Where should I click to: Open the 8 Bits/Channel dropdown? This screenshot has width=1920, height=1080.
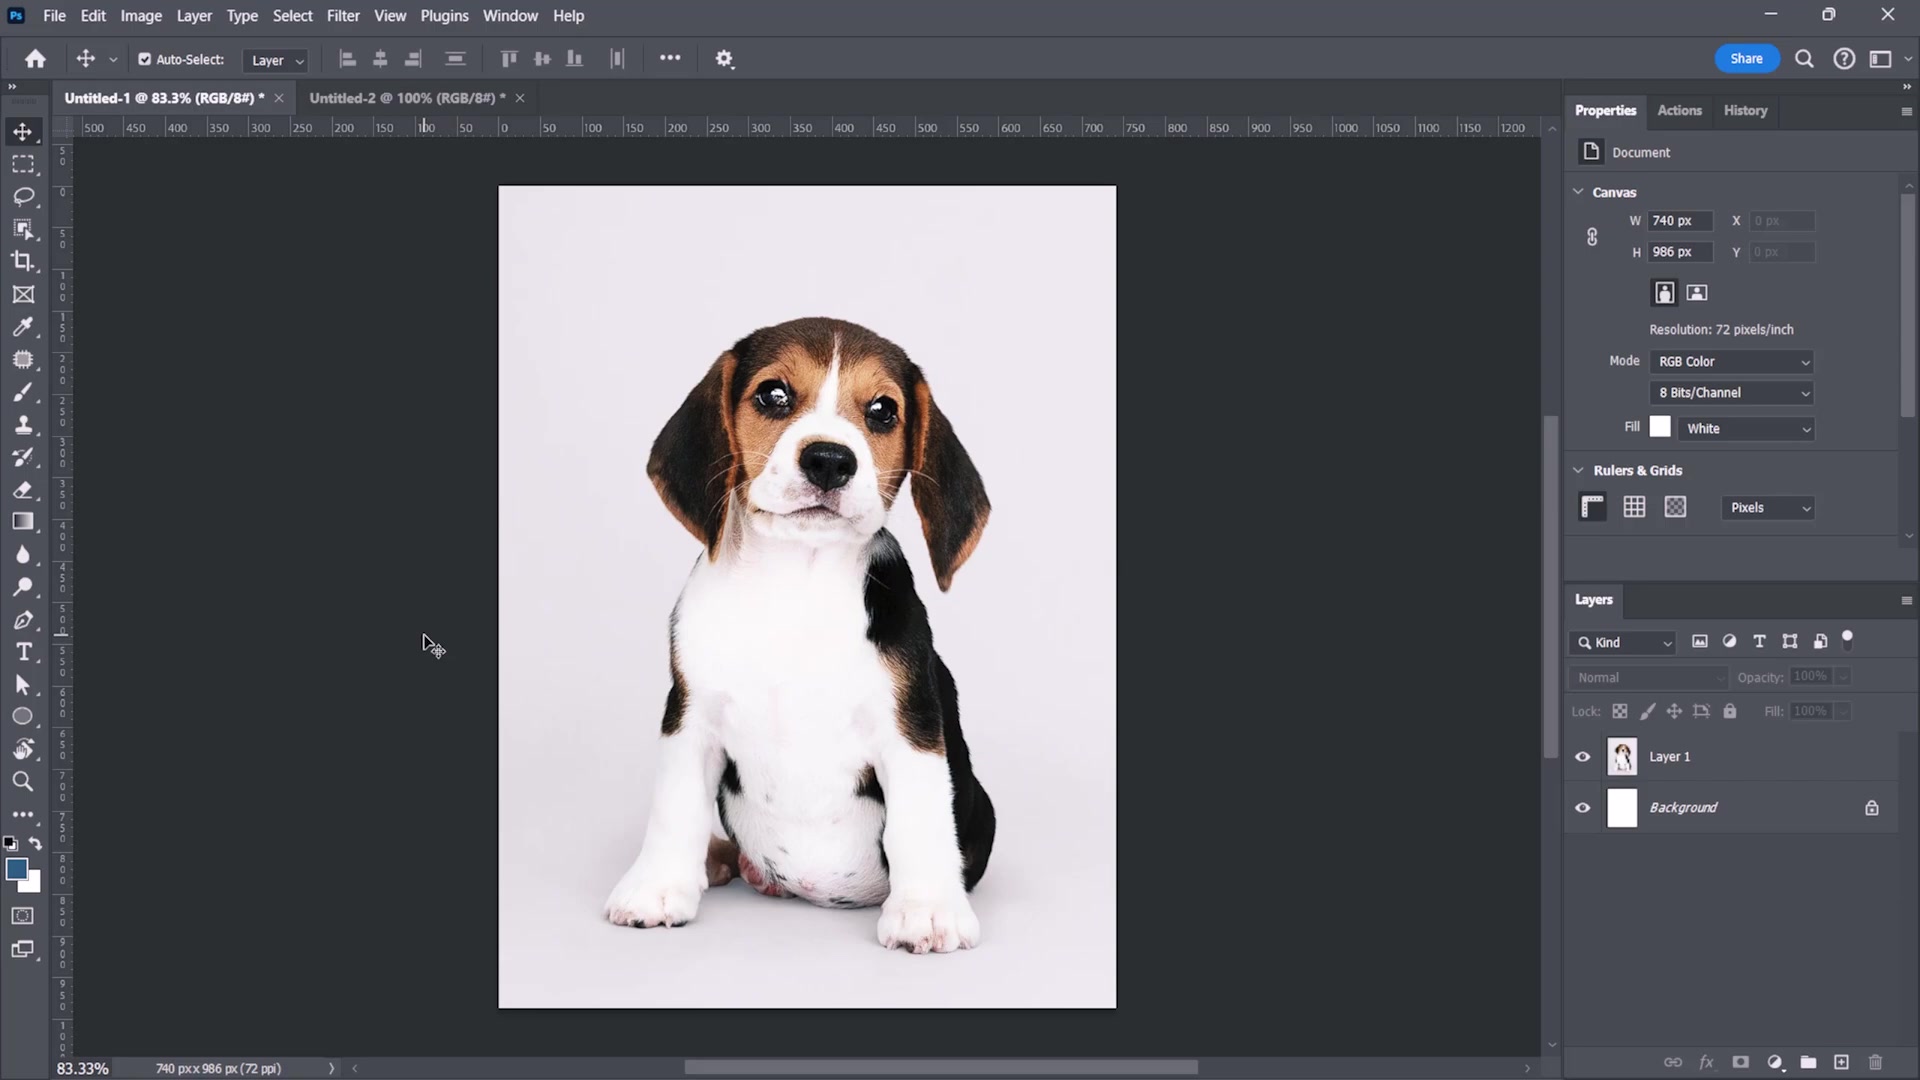1732,393
